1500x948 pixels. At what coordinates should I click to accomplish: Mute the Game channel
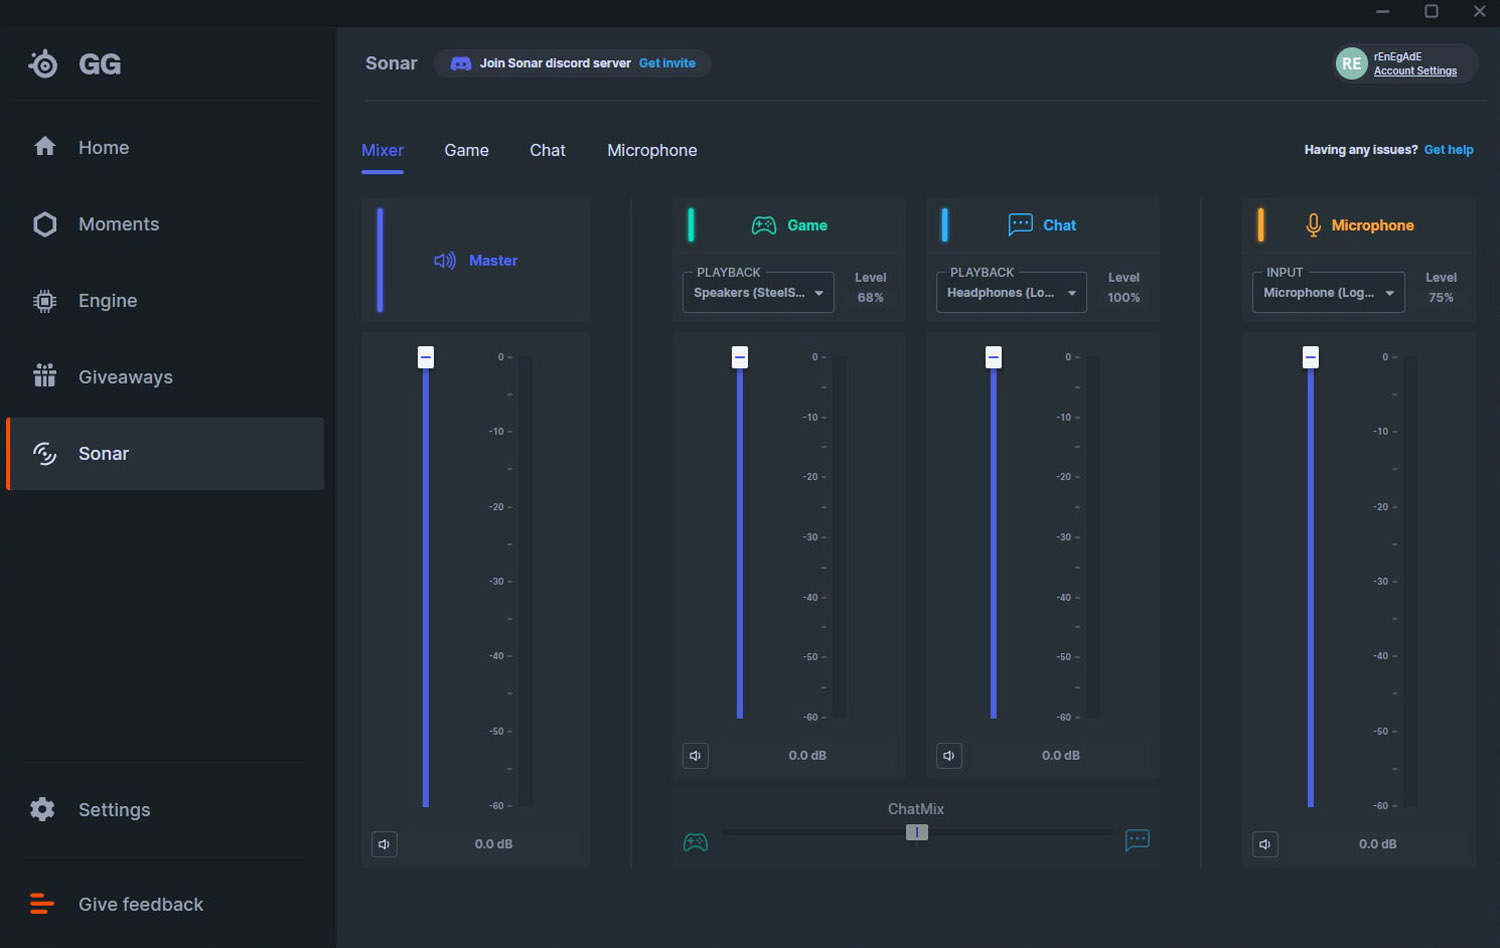tap(696, 755)
